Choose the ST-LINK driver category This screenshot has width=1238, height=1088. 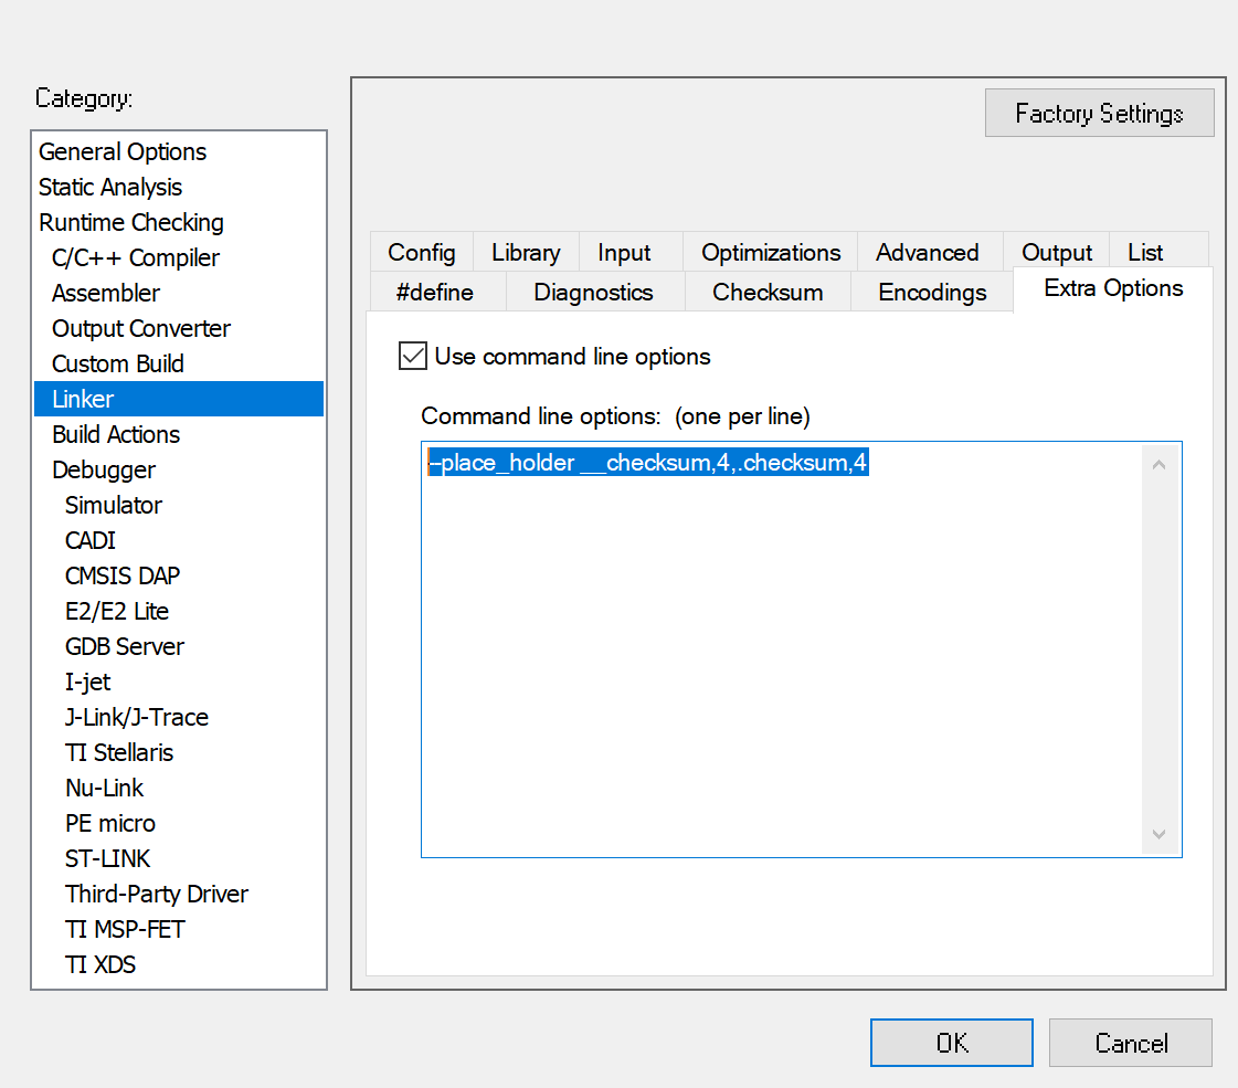point(107,858)
